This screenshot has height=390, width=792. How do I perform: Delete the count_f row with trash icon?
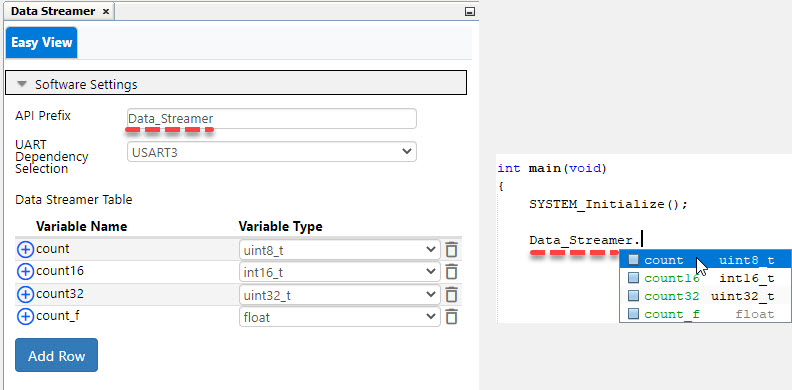point(451,317)
